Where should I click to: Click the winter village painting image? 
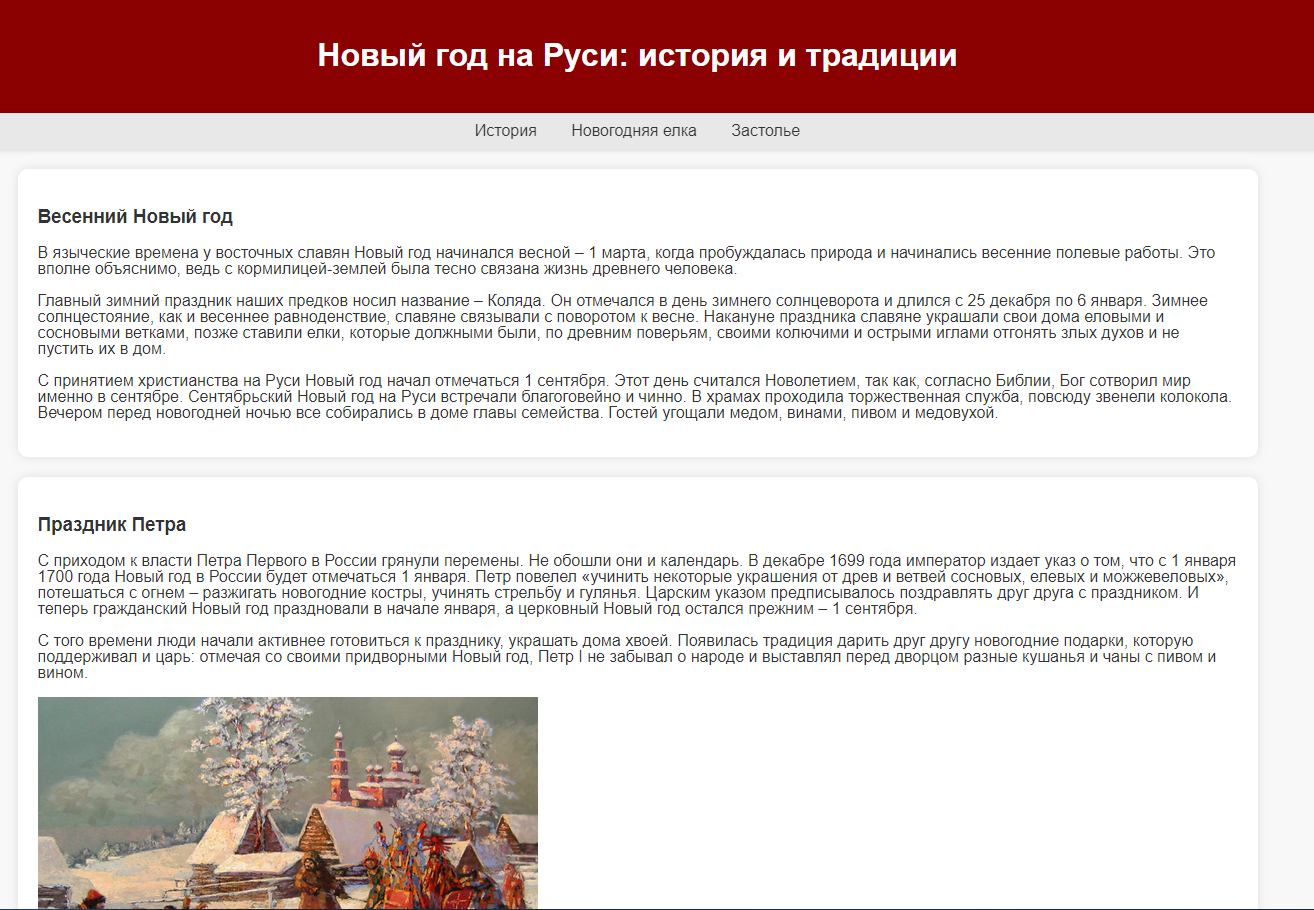[x=288, y=803]
